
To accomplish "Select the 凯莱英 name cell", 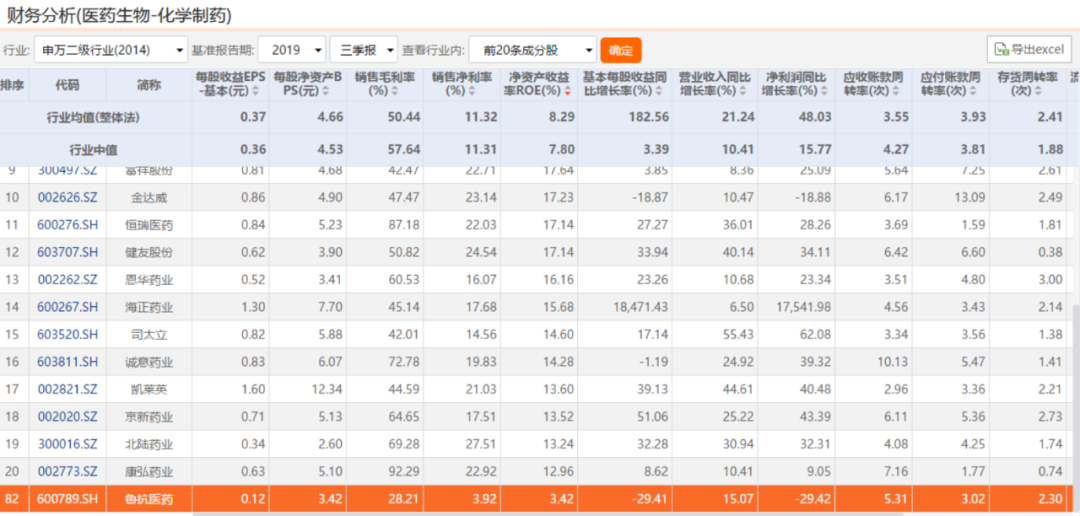I will 149,389.
